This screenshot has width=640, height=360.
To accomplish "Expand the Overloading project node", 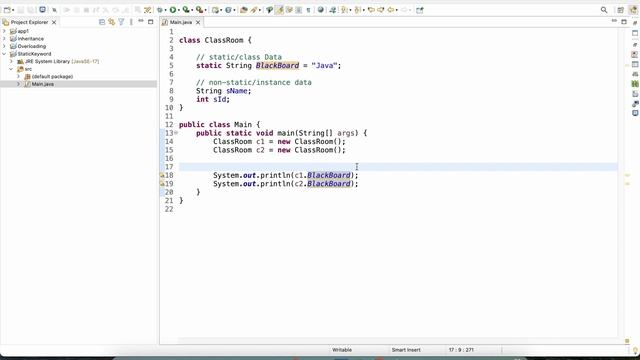I will 4,46.
